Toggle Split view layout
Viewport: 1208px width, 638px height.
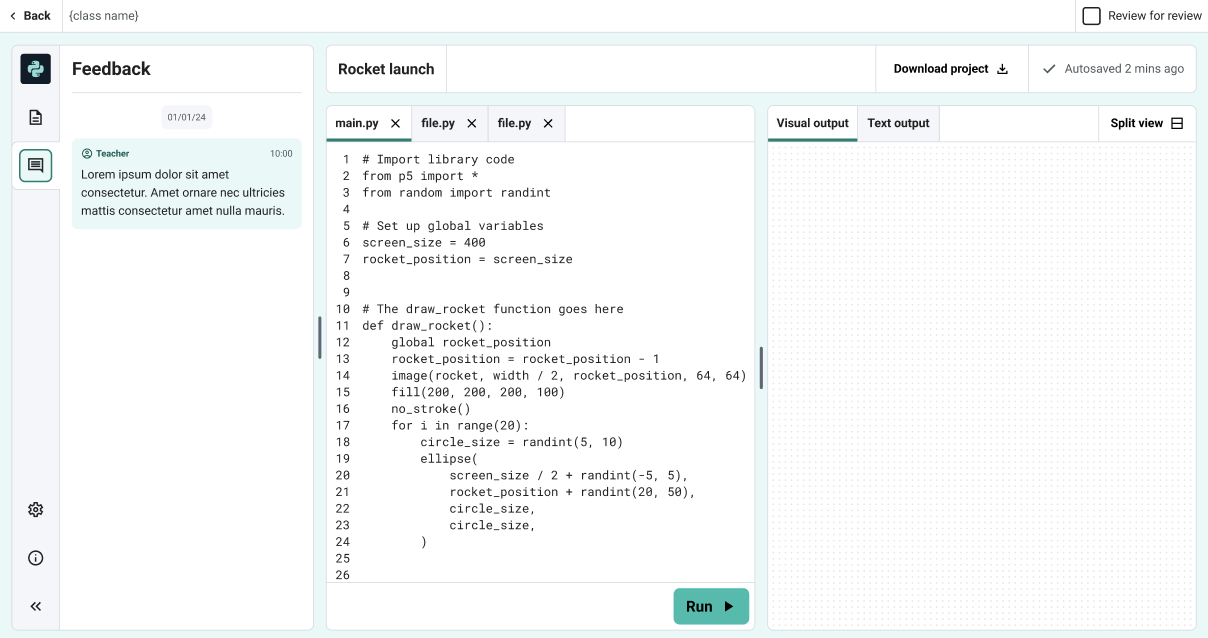pos(1146,124)
